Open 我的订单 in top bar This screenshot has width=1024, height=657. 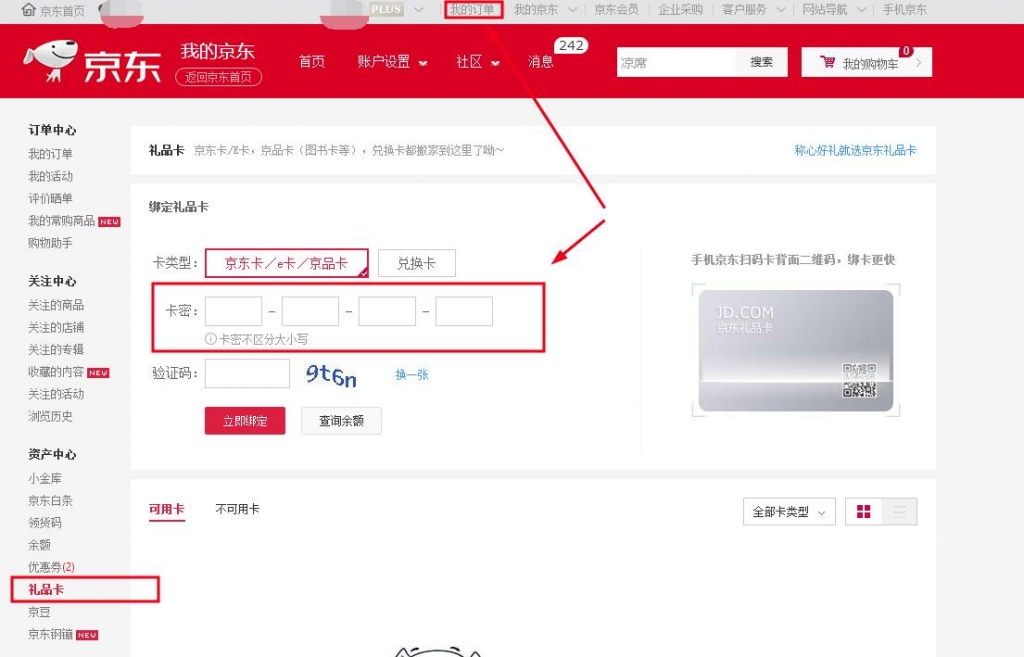pyautogui.click(x=472, y=10)
